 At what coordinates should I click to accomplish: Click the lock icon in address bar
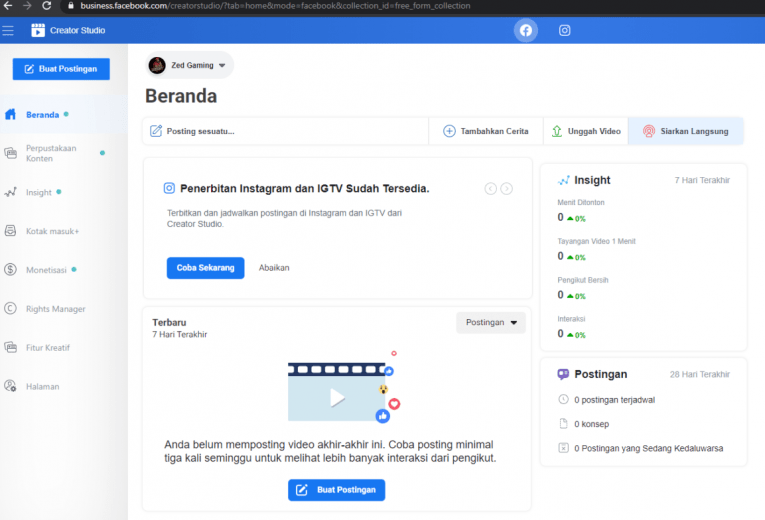pyautogui.click(x=71, y=6)
